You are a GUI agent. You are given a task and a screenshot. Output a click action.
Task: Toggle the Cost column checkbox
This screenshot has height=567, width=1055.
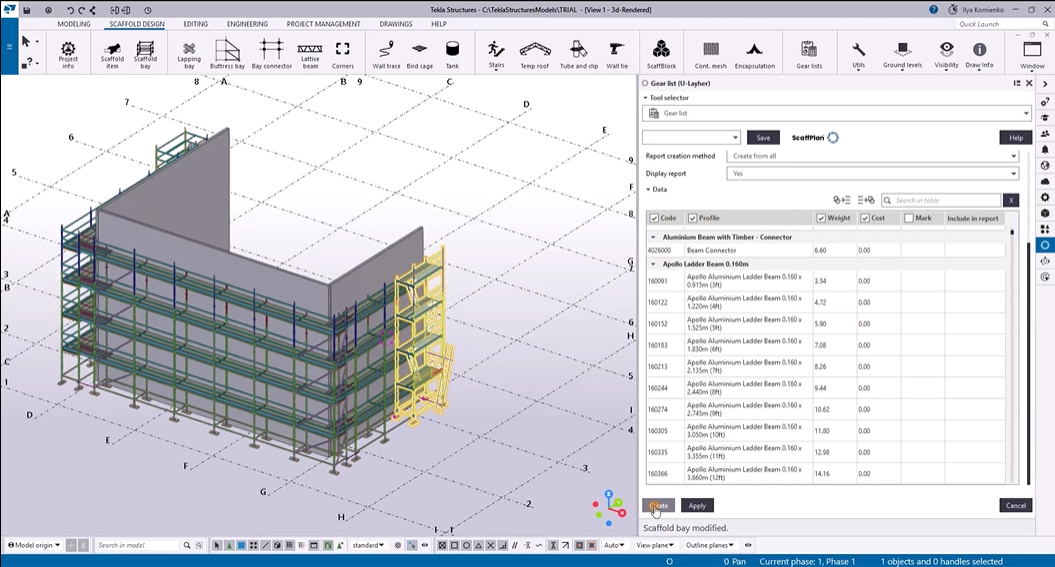[865, 219]
